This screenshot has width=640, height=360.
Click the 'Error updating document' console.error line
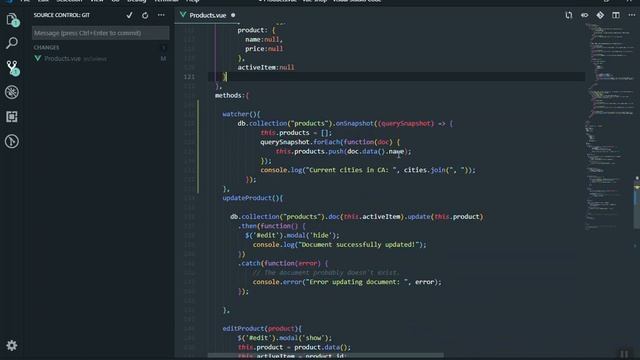pos(347,282)
